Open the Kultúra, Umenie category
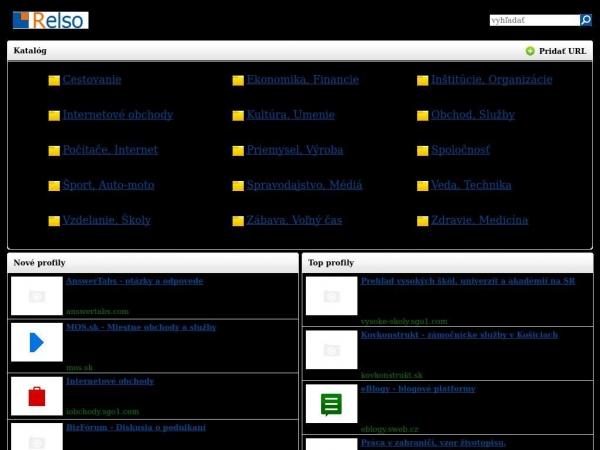600x450 pixels. [290, 115]
